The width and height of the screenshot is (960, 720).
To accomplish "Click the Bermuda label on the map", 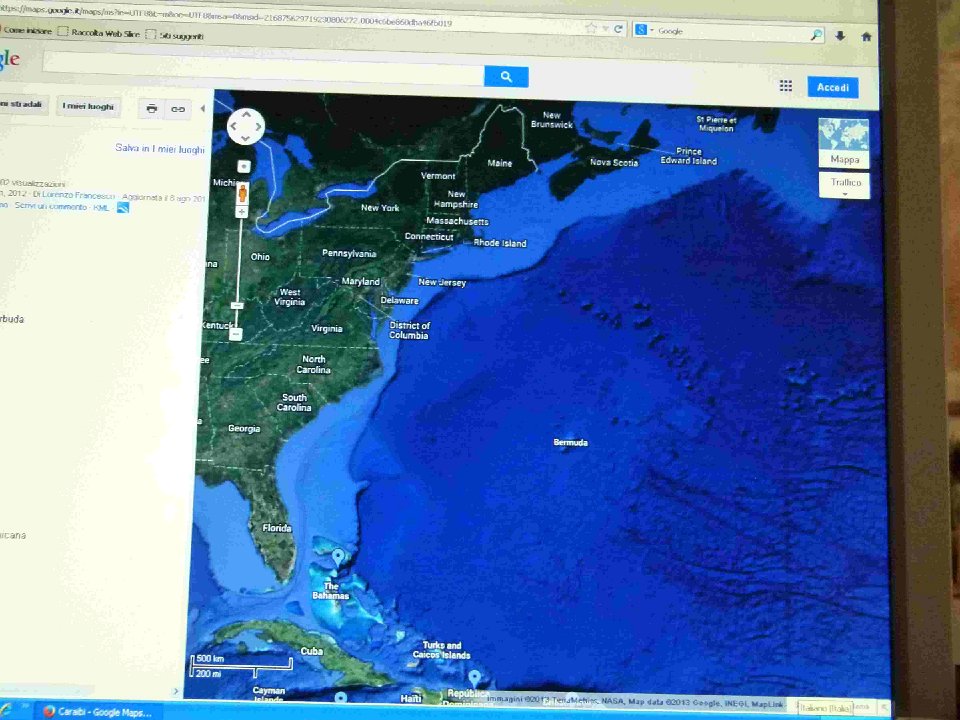I will 571,442.
